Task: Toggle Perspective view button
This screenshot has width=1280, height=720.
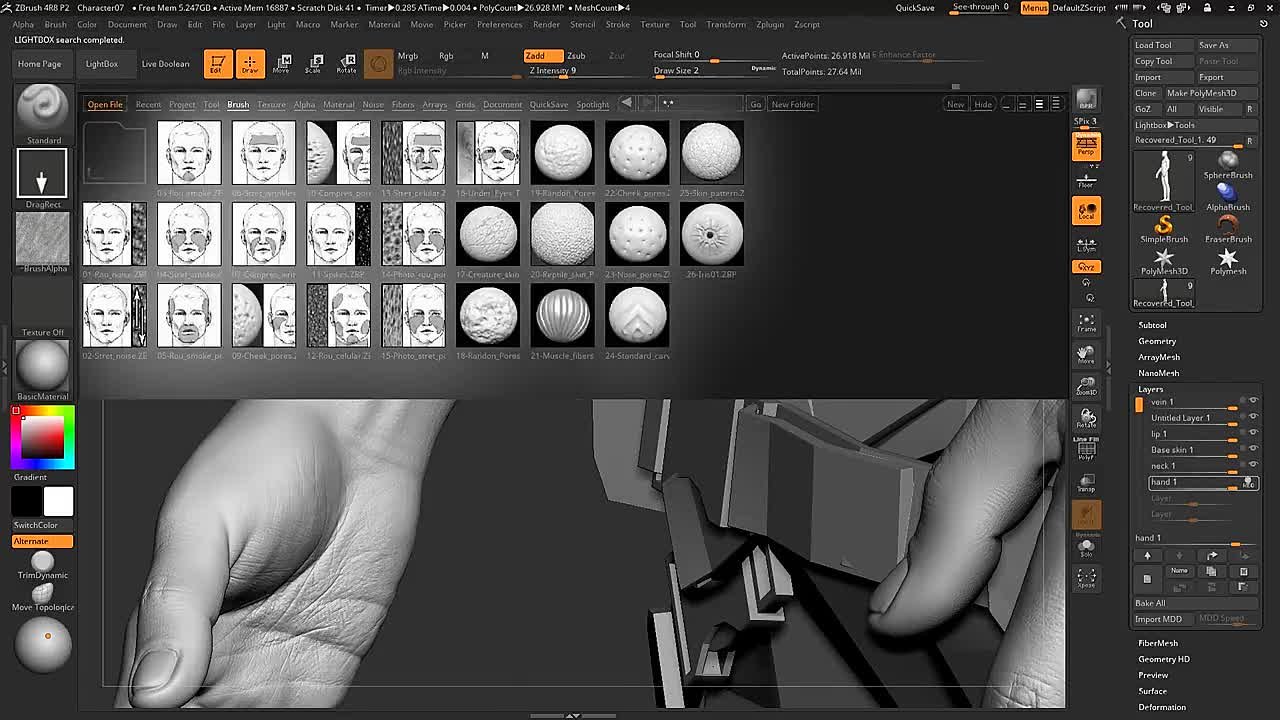Action: coord(1086,148)
